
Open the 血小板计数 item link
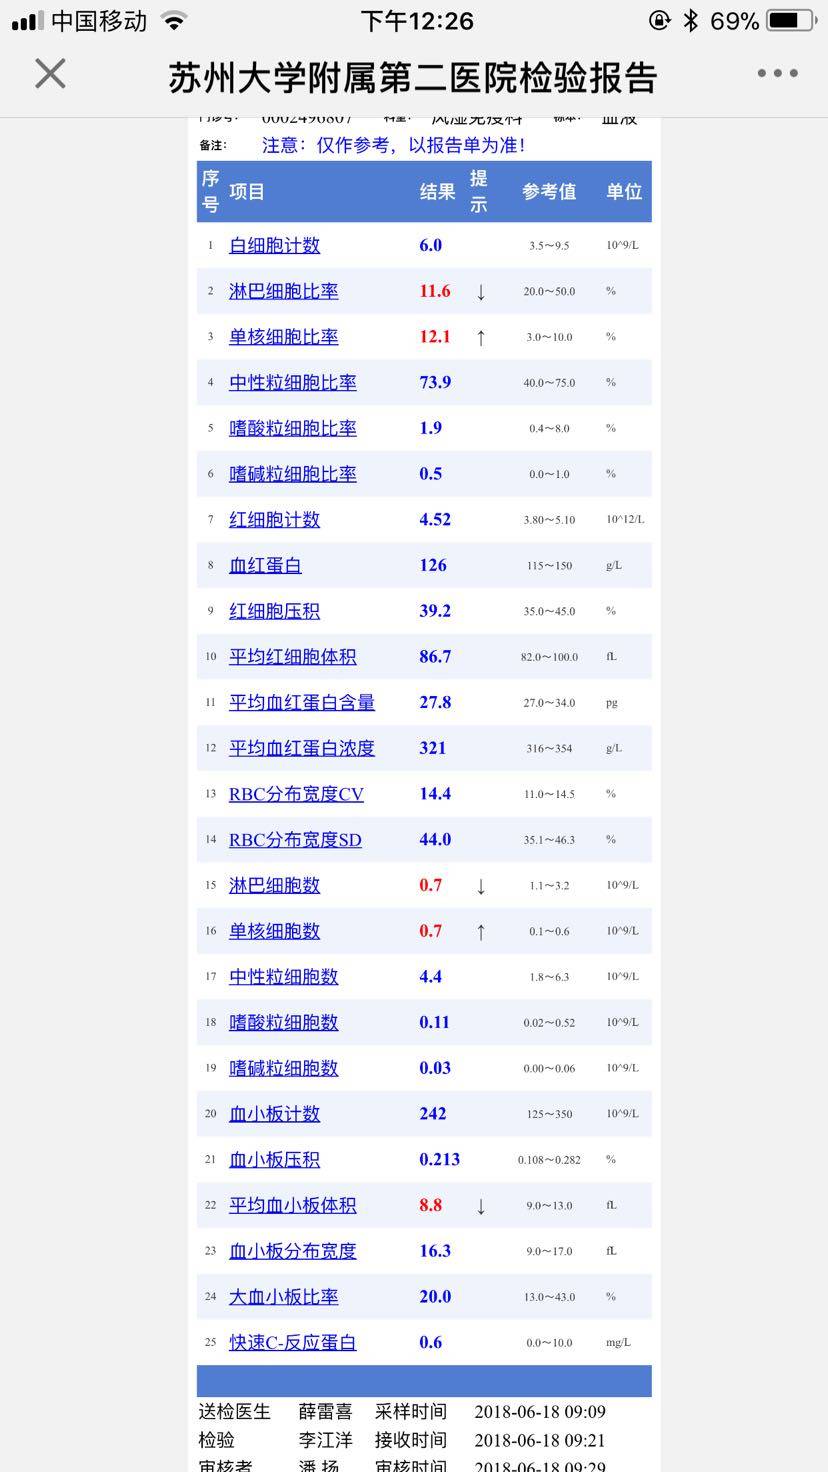pos(274,1114)
